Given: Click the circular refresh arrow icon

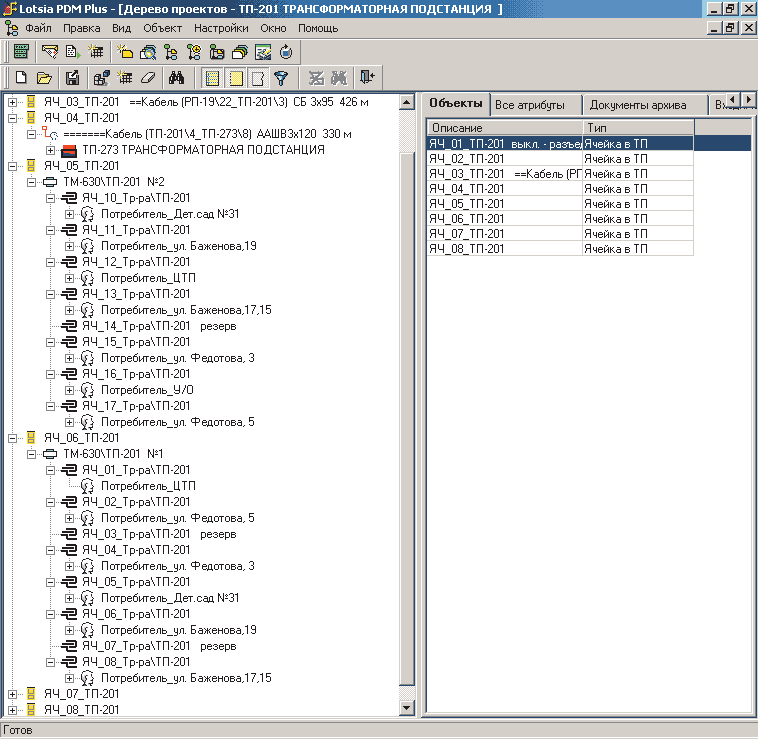Looking at the screenshot, I should coord(286,52).
